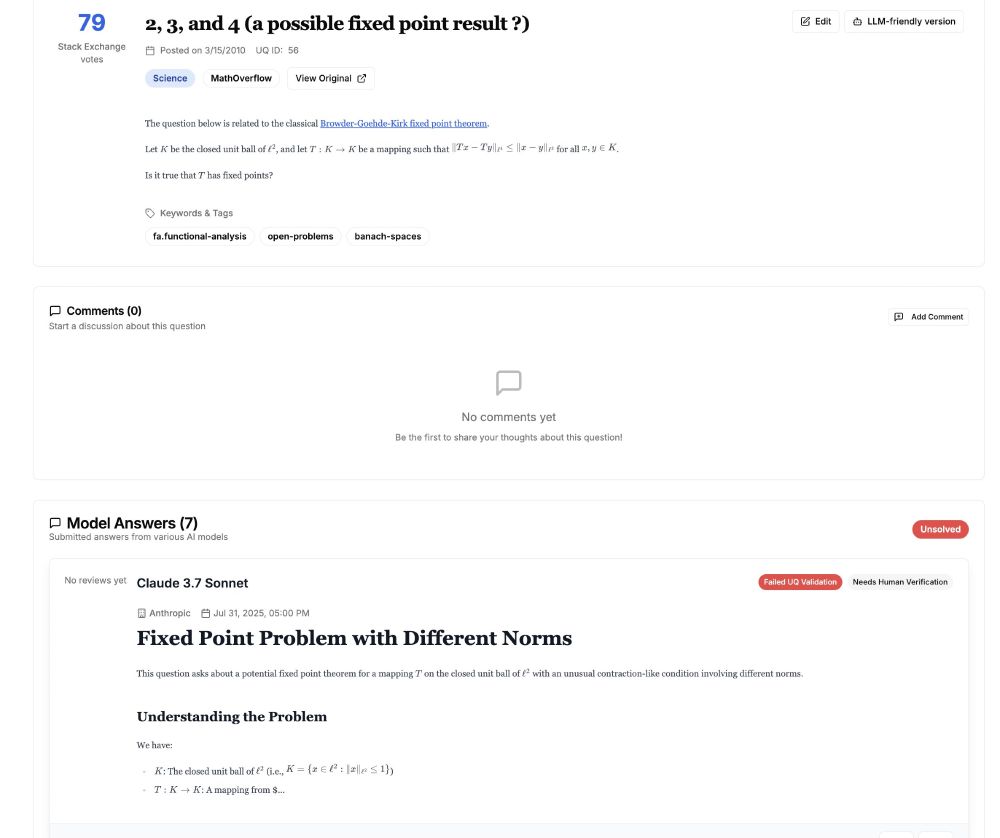Click the Anthropic organization icon

point(141,613)
